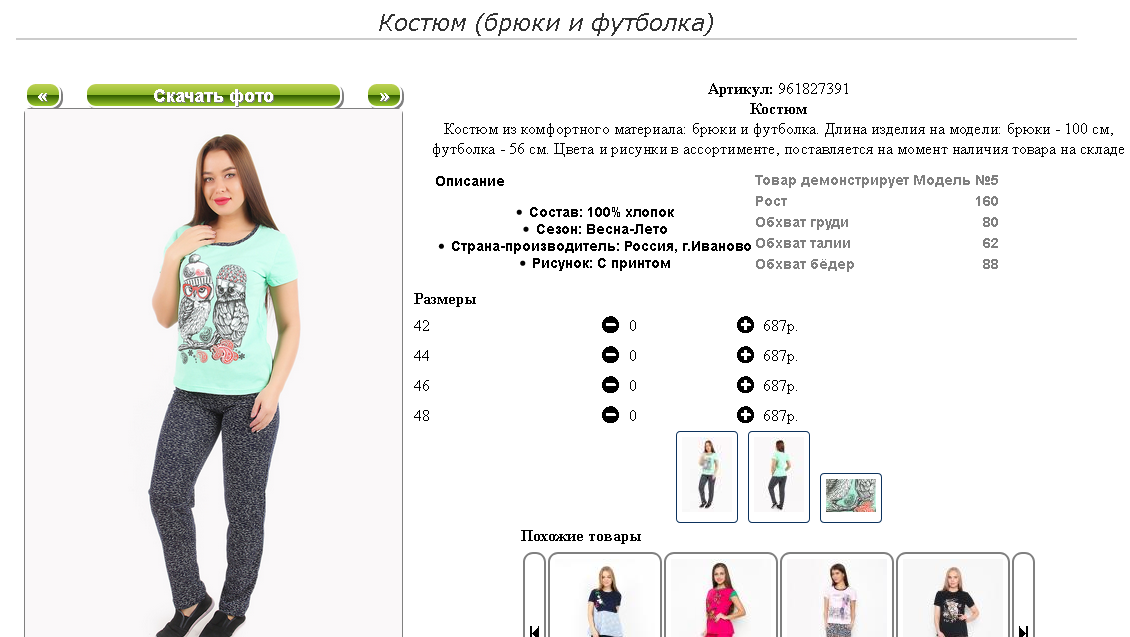Decrease quantity for size 44

pyautogui.click(x=610, y=355)
